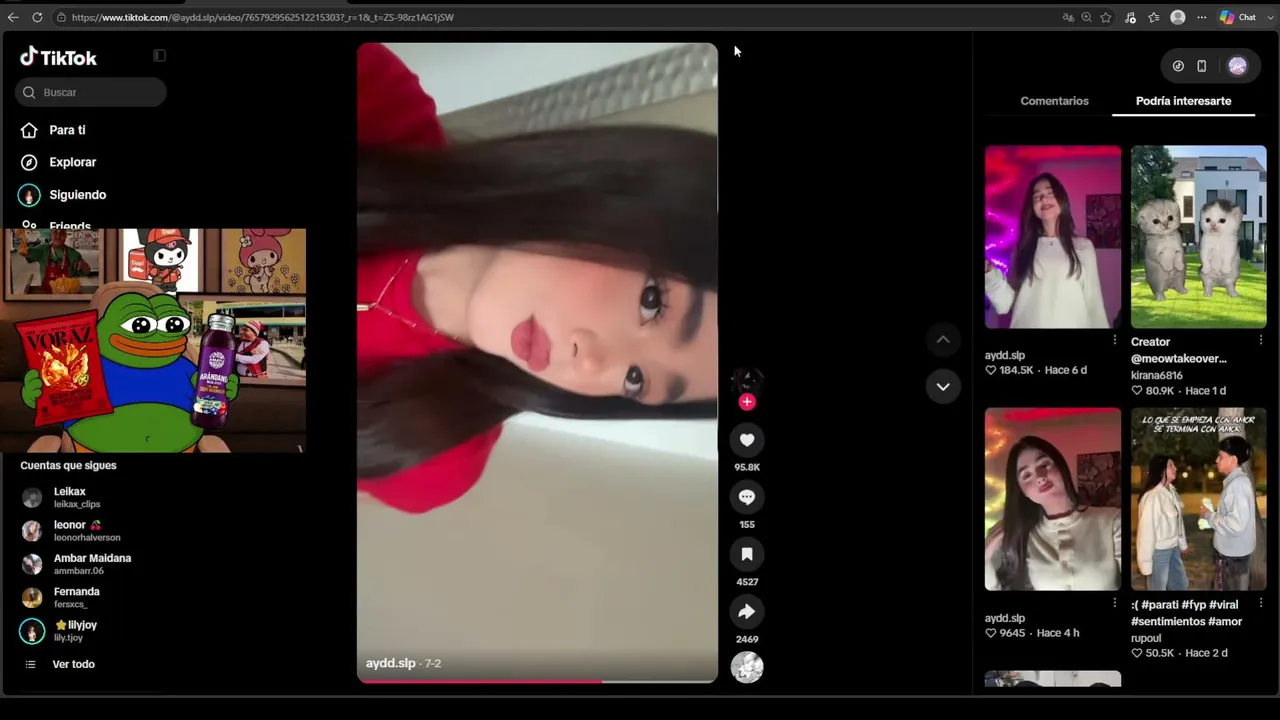Screen dimensions: 1280x720
Task: Open aydd.slp video with 9645 likes
Action: (x=1053, y=499)
